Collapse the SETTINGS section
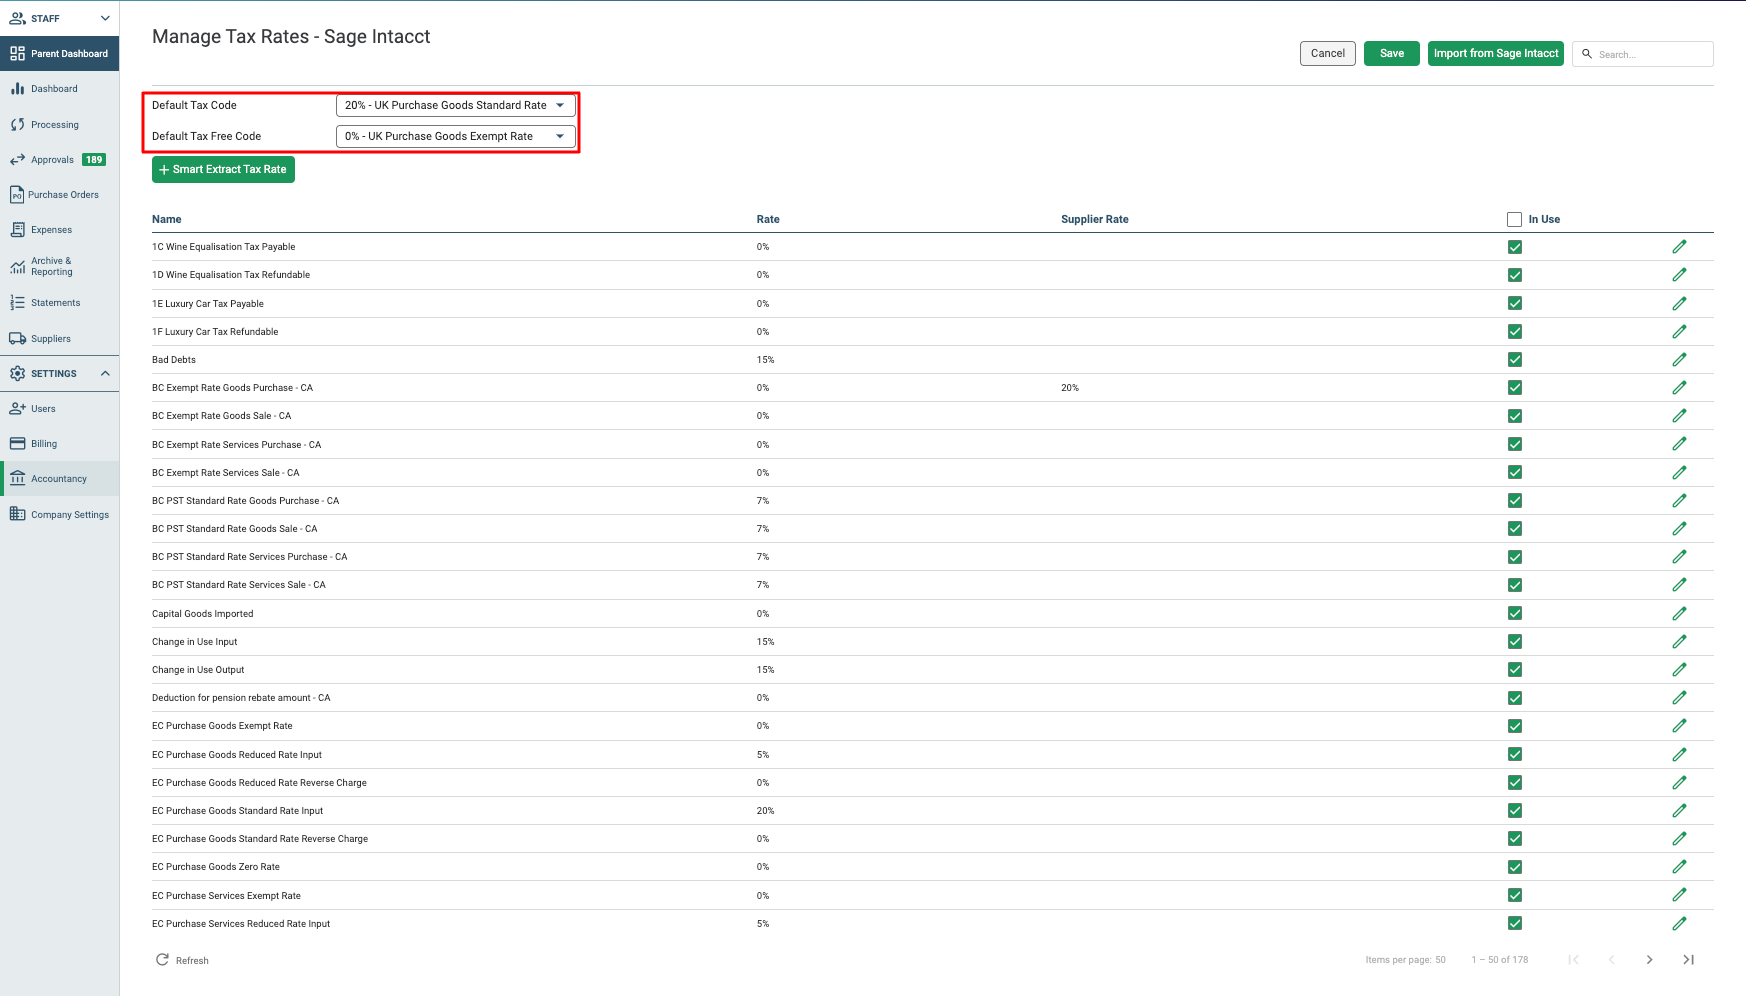 (x=59, y=374)
